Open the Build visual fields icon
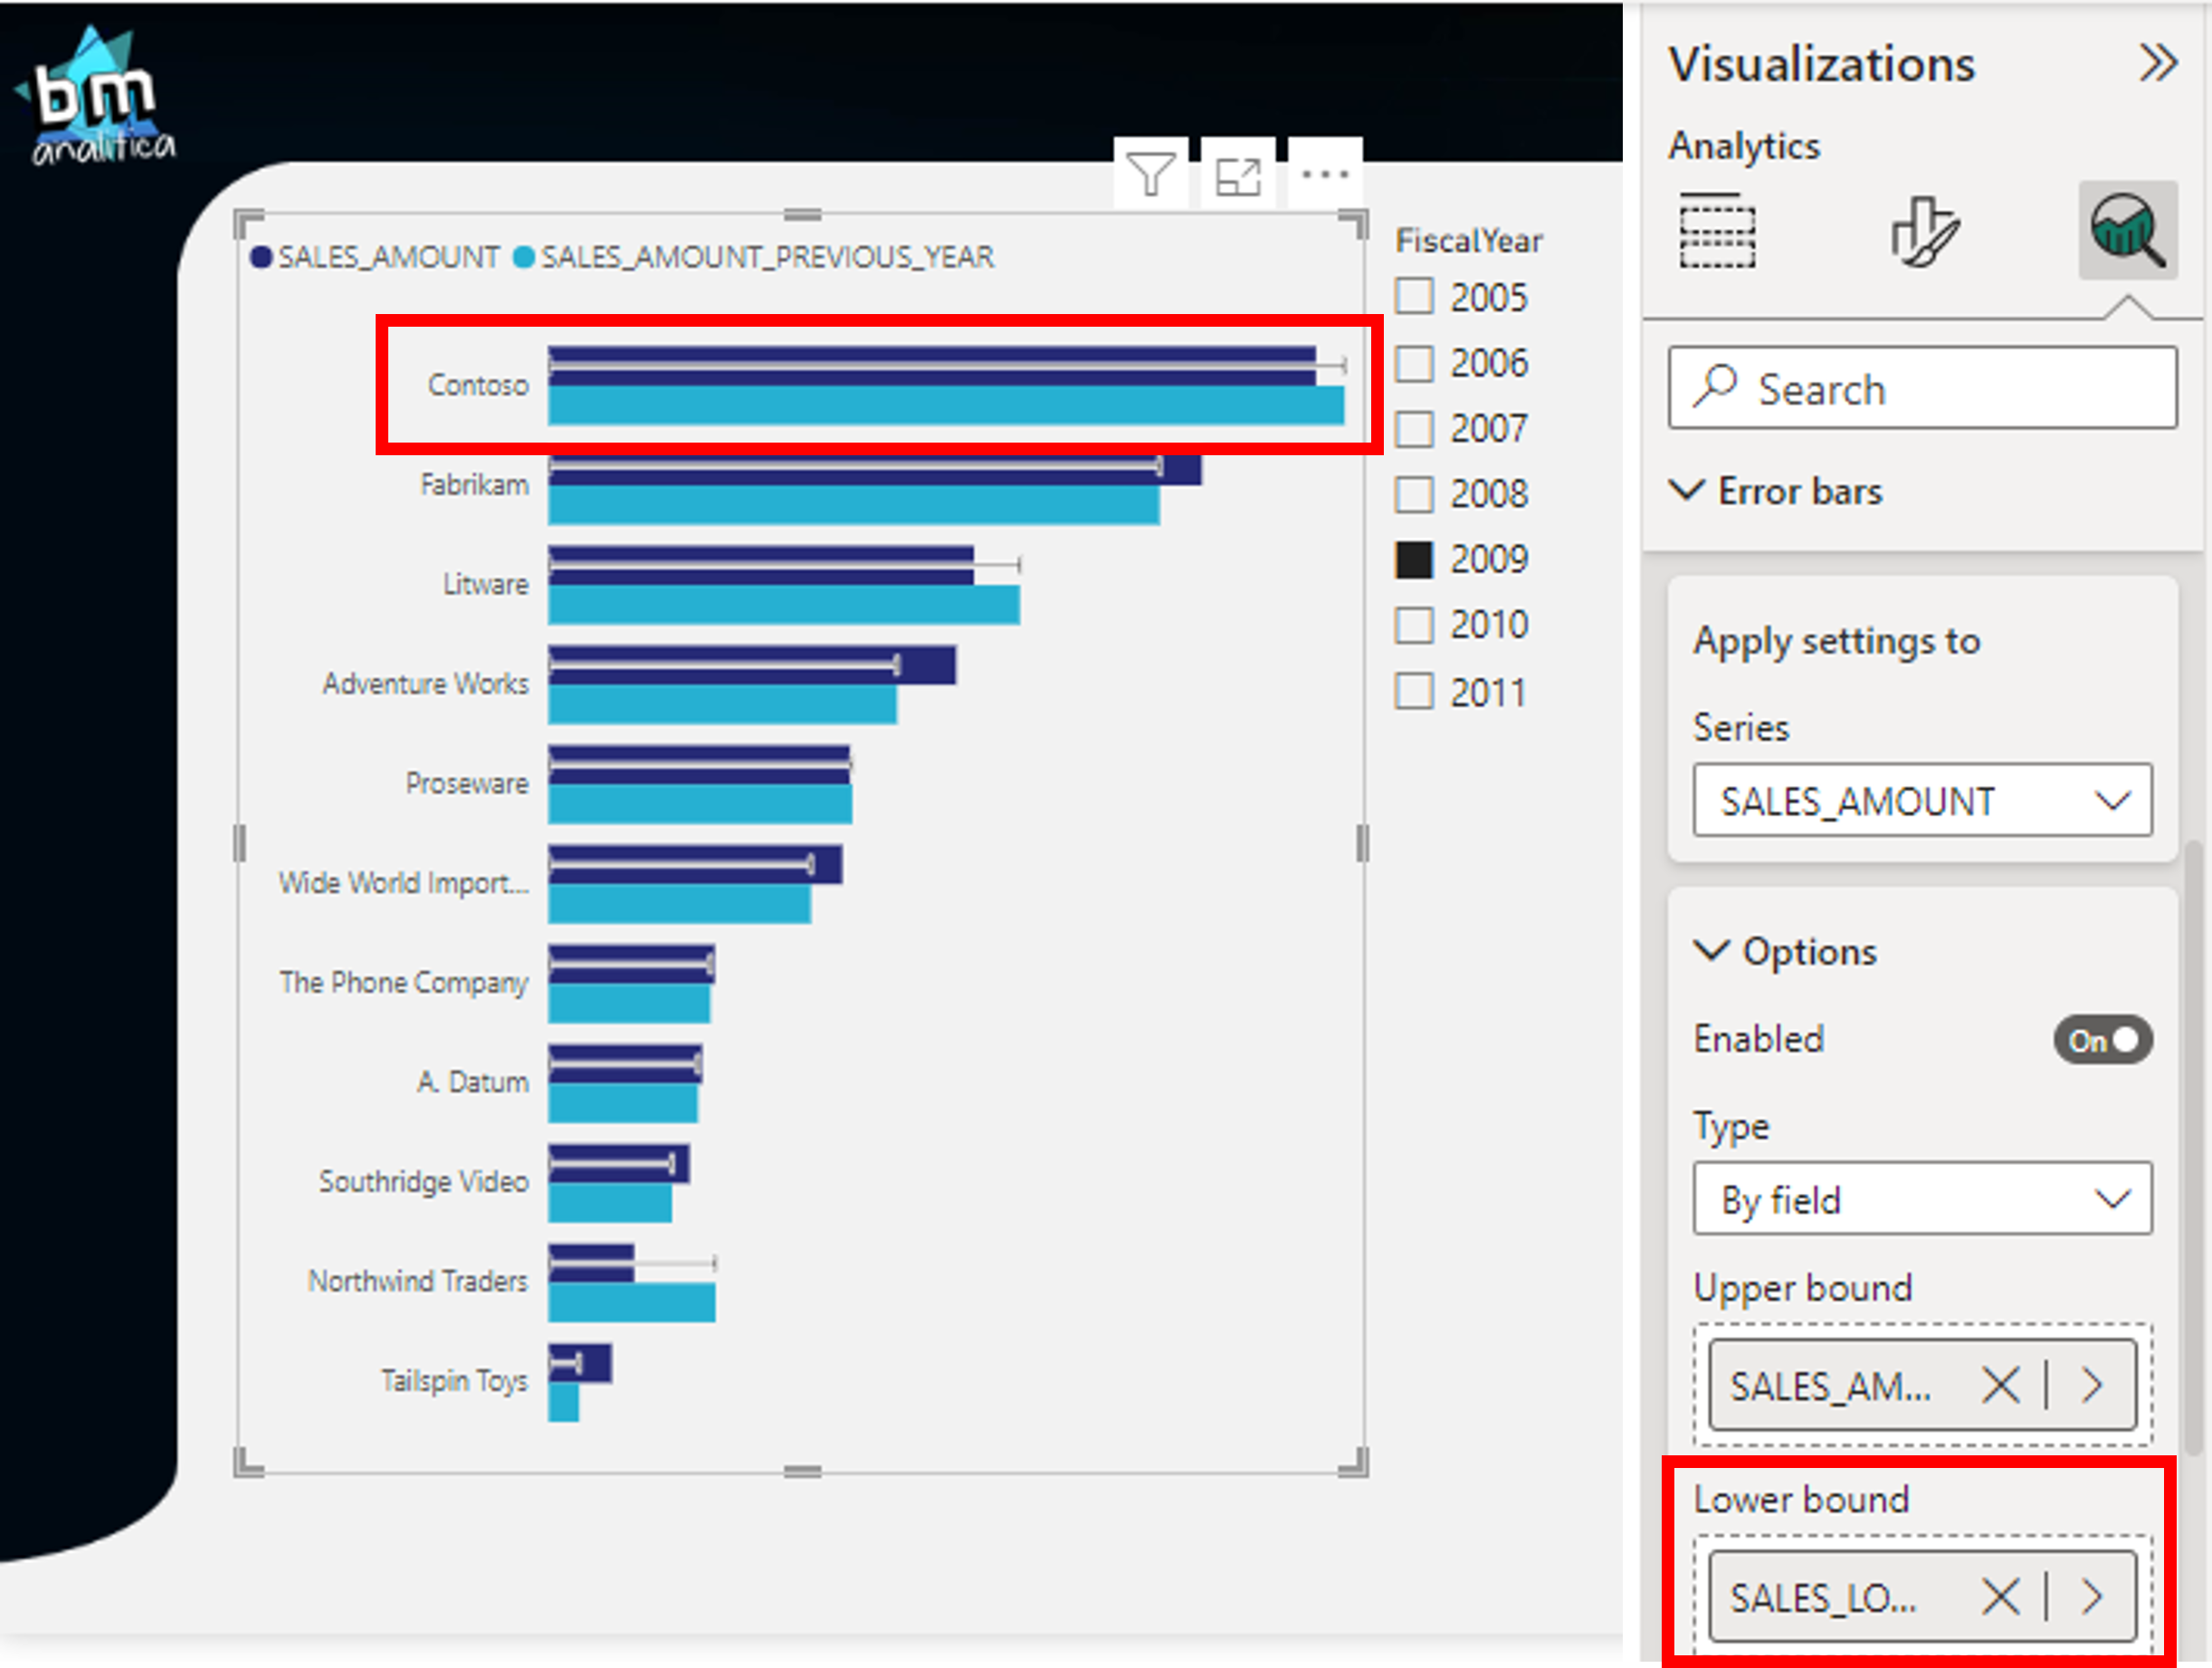Image resolution: width=2212 pixels, height=1668 pixels. click(1717, 230)
